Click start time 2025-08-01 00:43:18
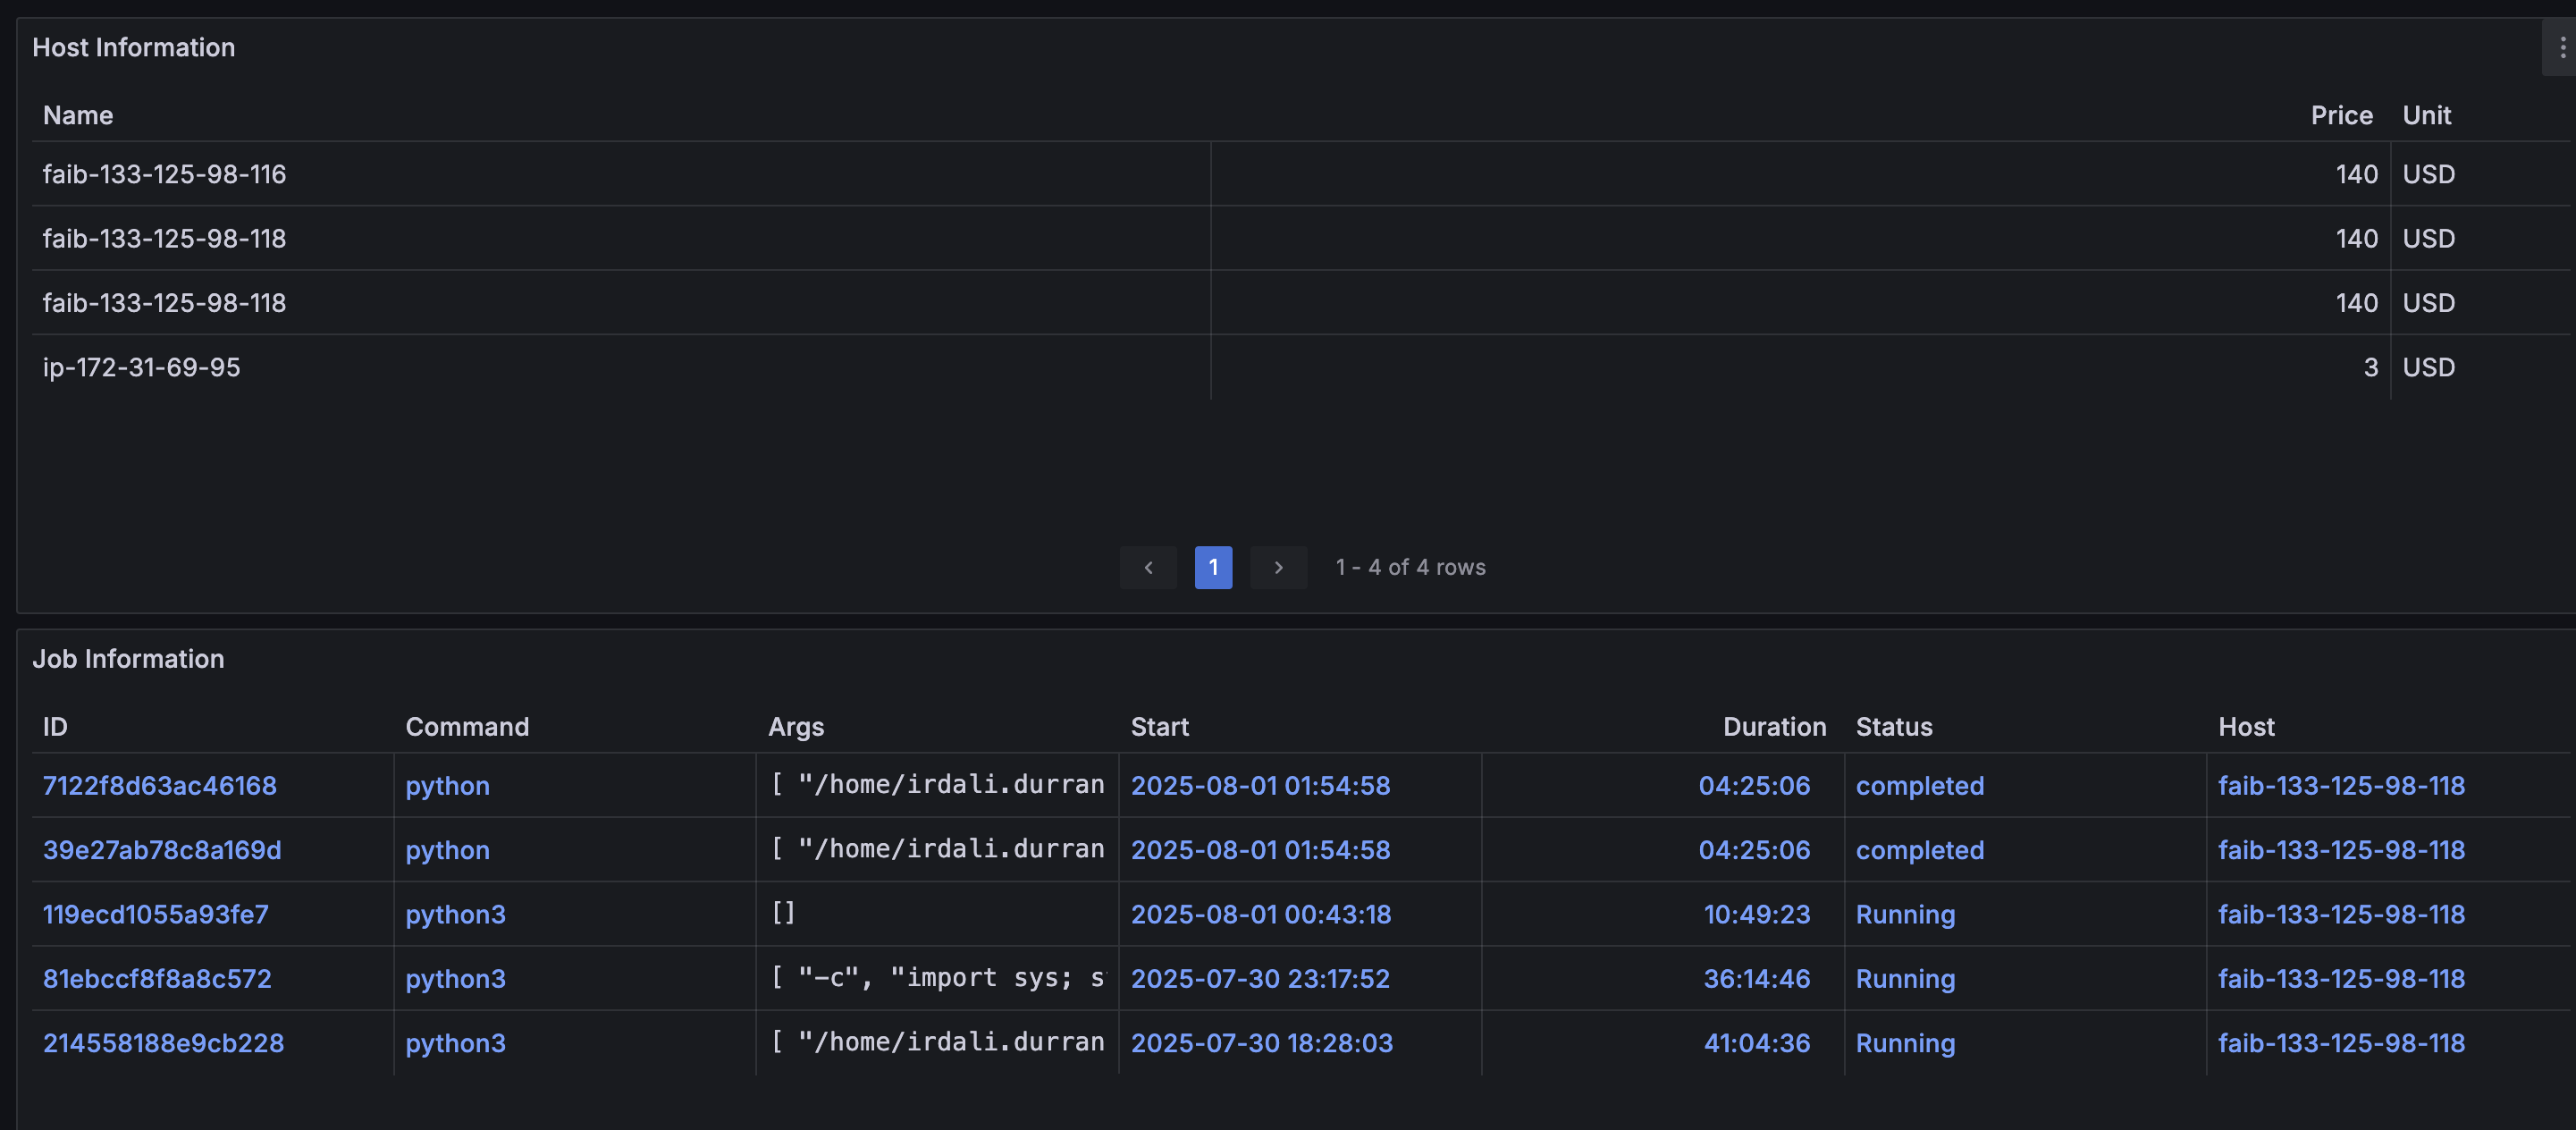Viewport: 2576px width, 1130px height. 1260,914
